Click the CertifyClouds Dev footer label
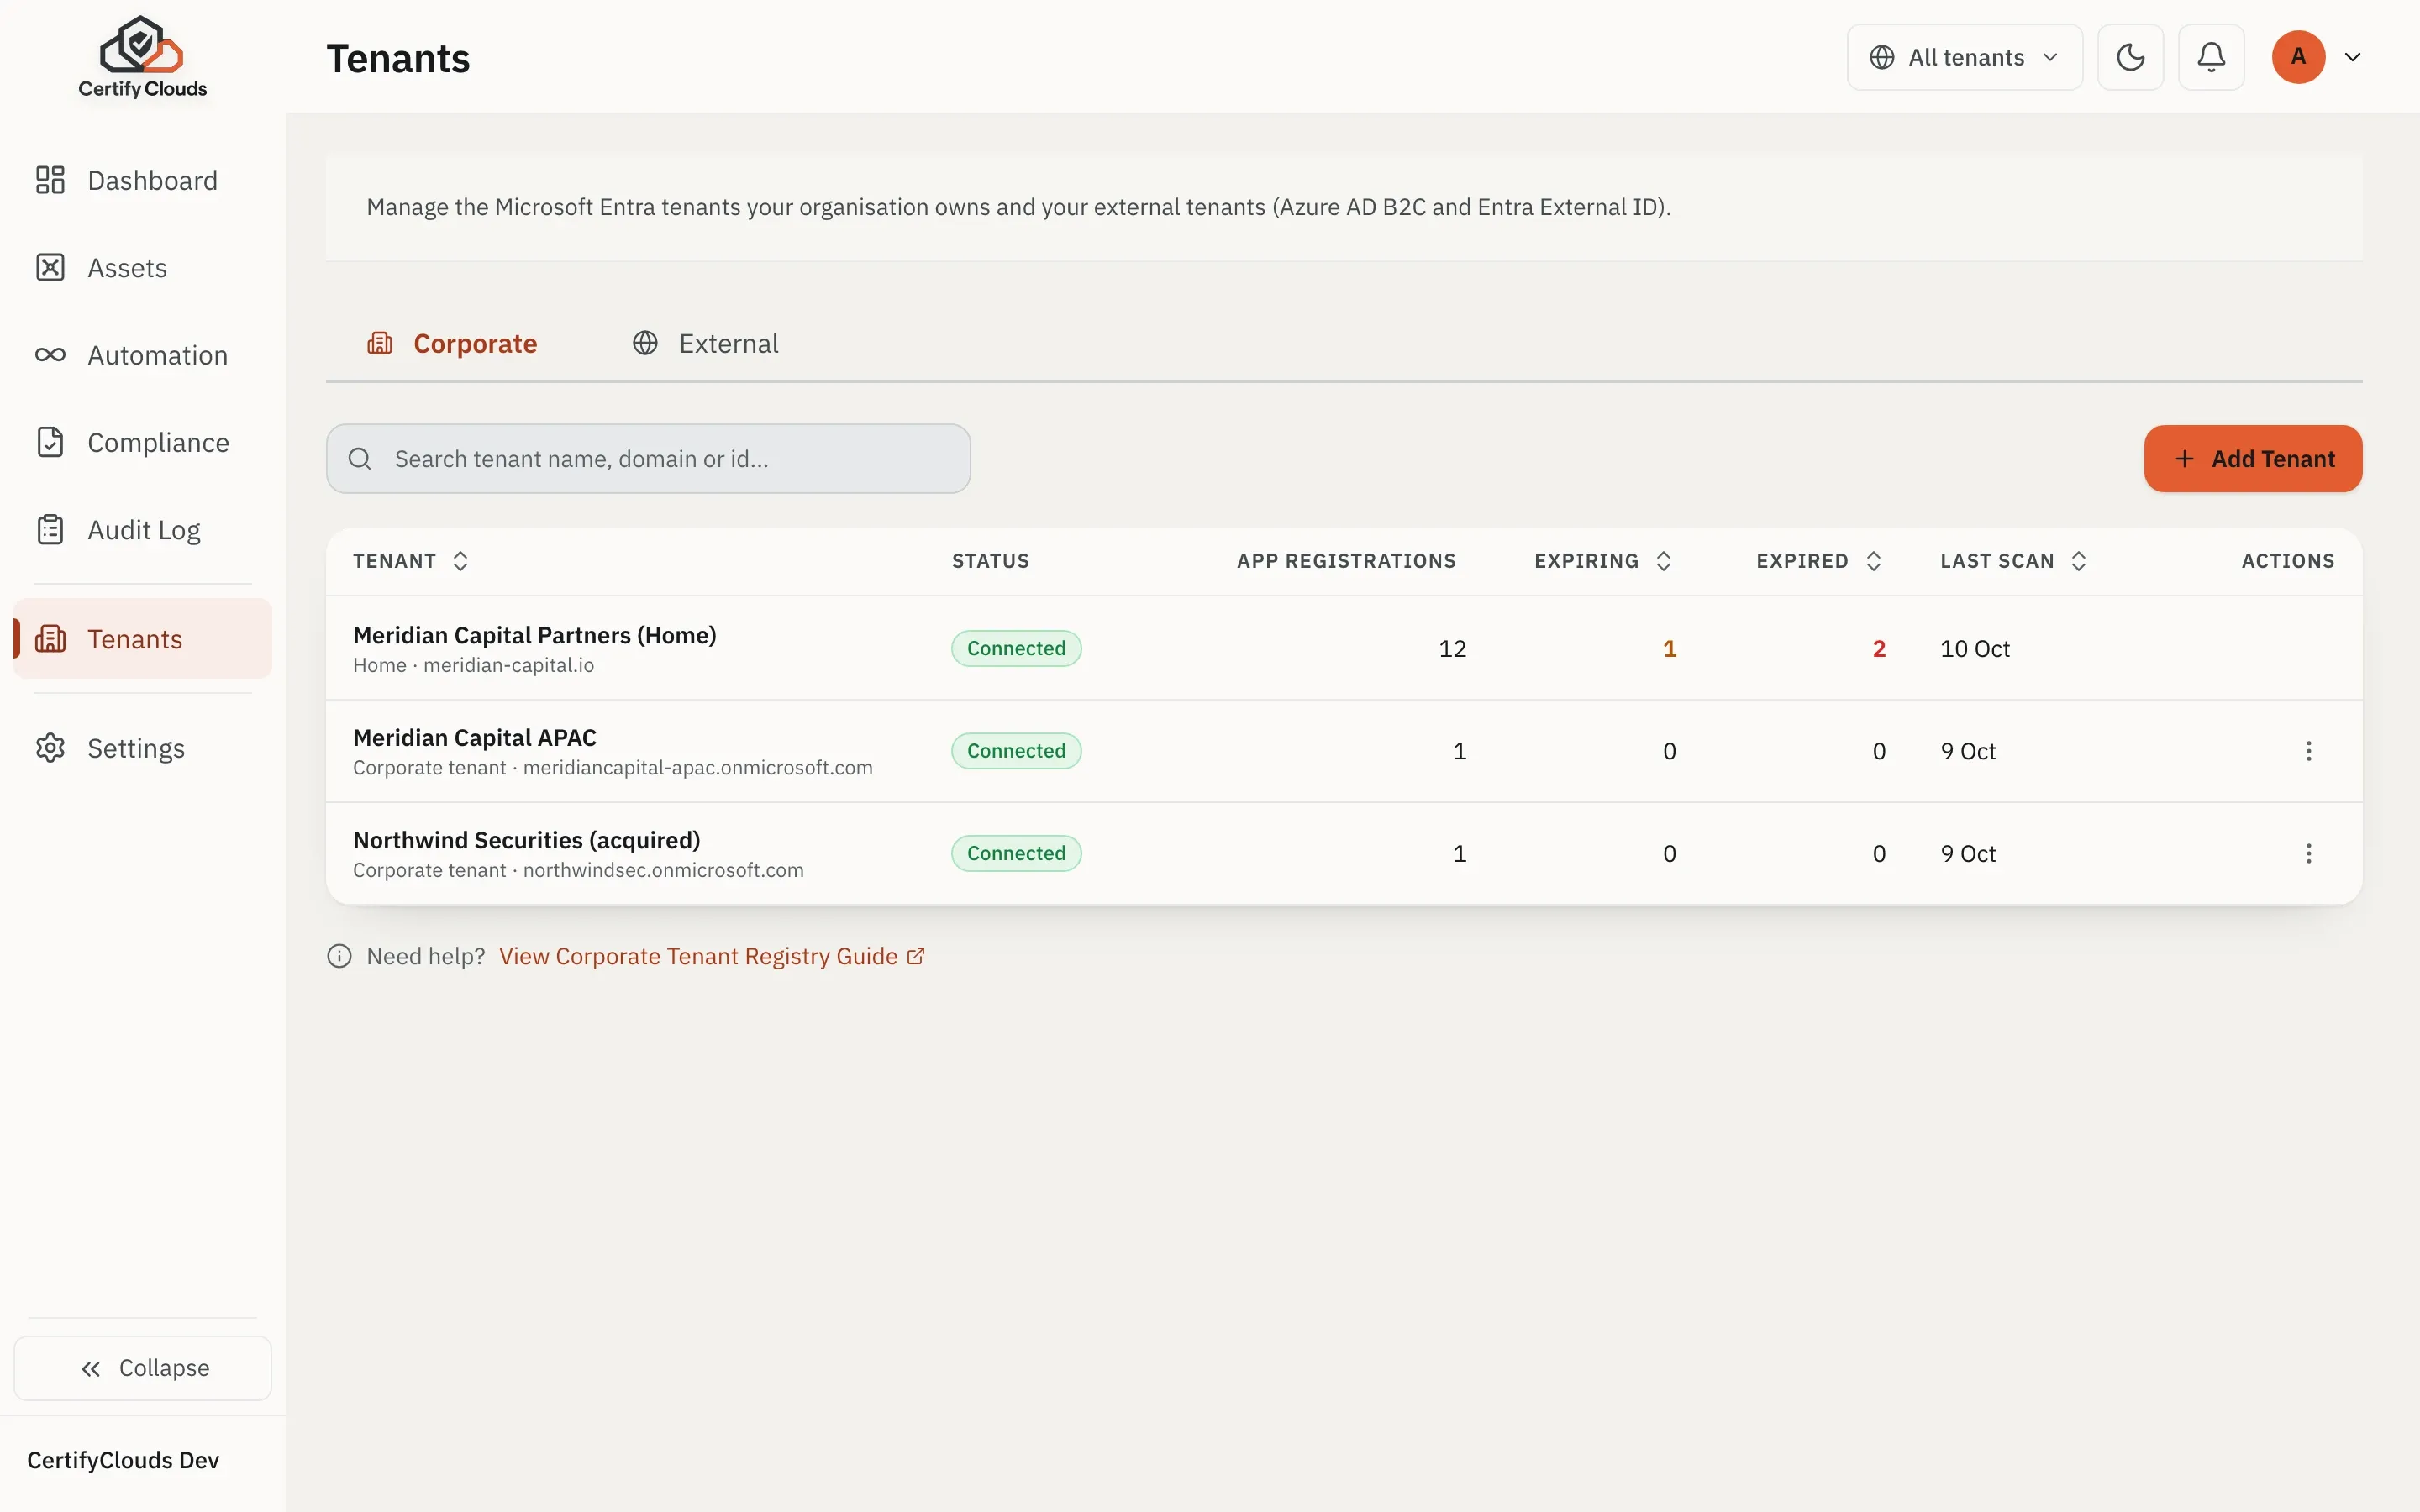The height and width of the screenshot is (1512, 2420). click(123, 1460)
